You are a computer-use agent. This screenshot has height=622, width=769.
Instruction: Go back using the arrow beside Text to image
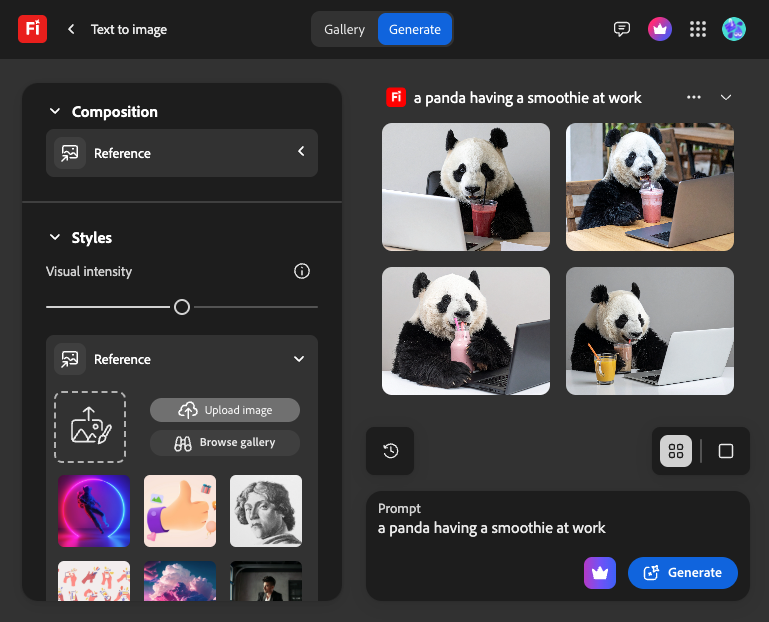pos(71,29)
